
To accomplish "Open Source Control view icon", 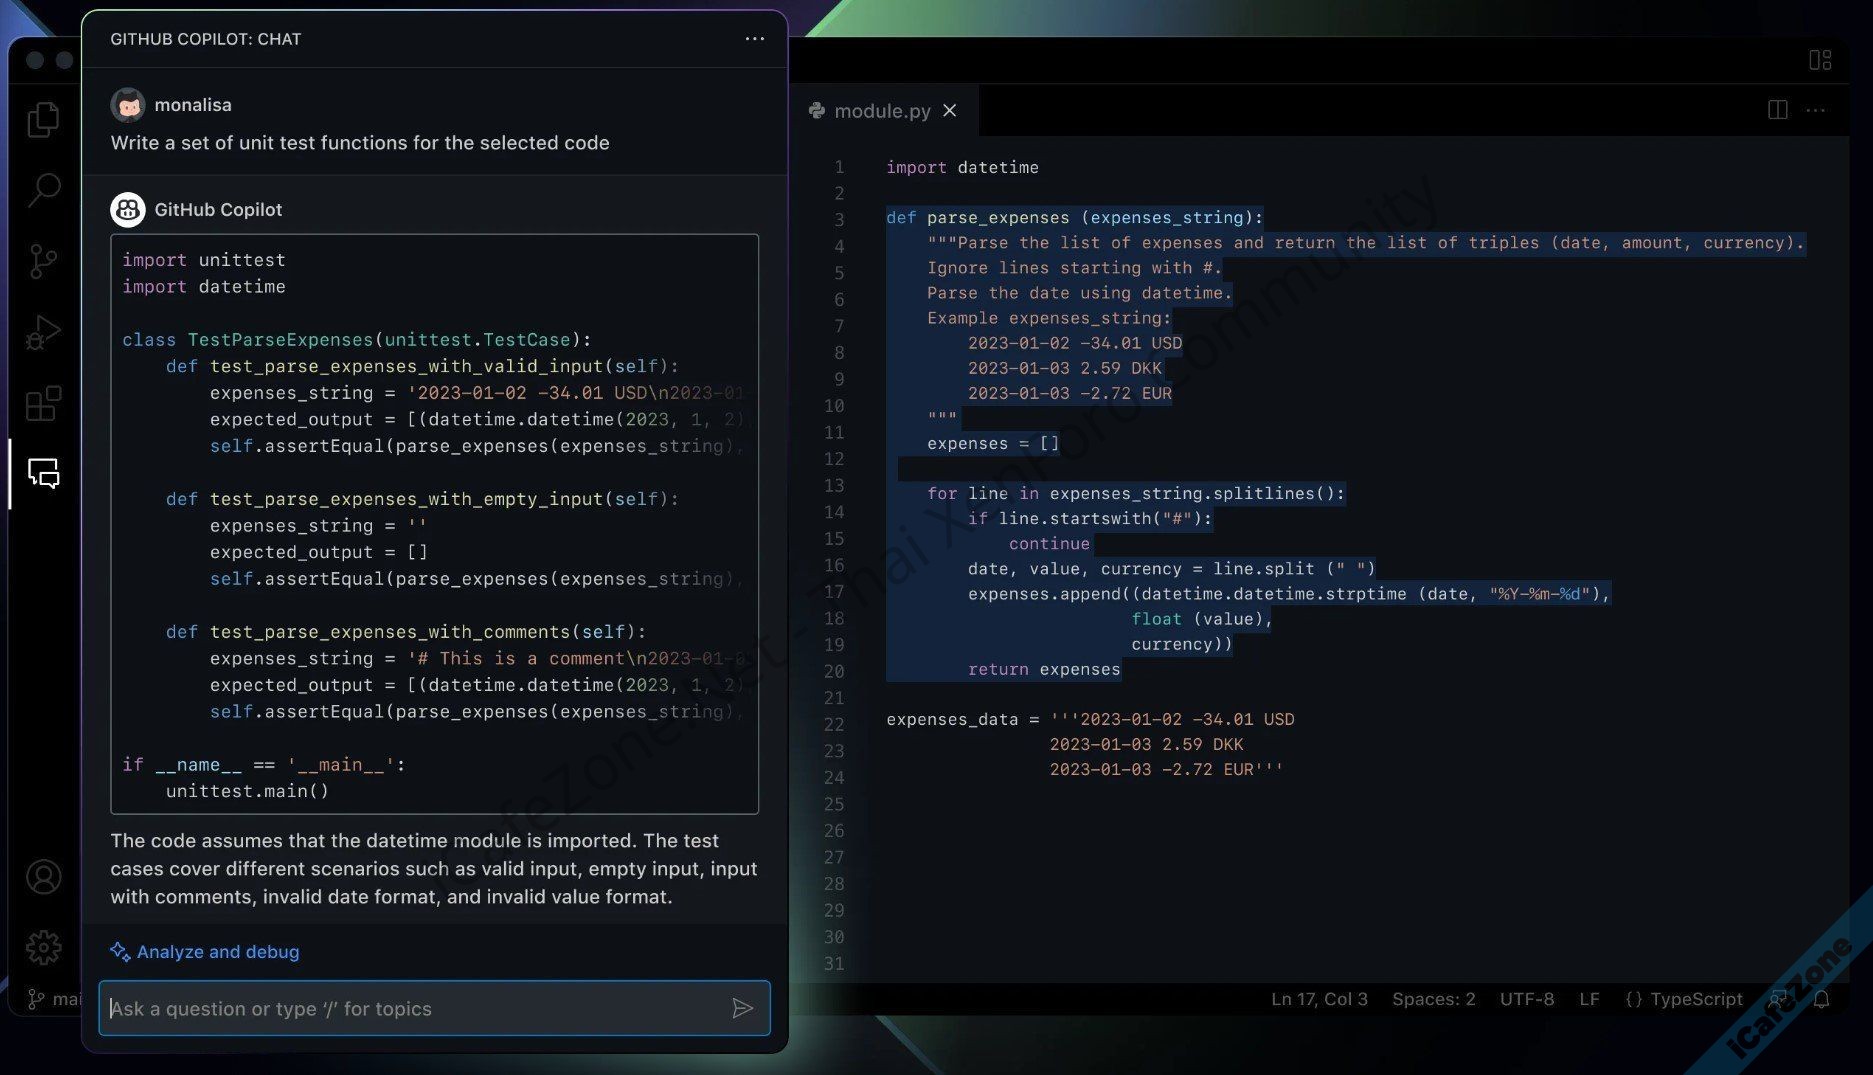I will 43,262.
